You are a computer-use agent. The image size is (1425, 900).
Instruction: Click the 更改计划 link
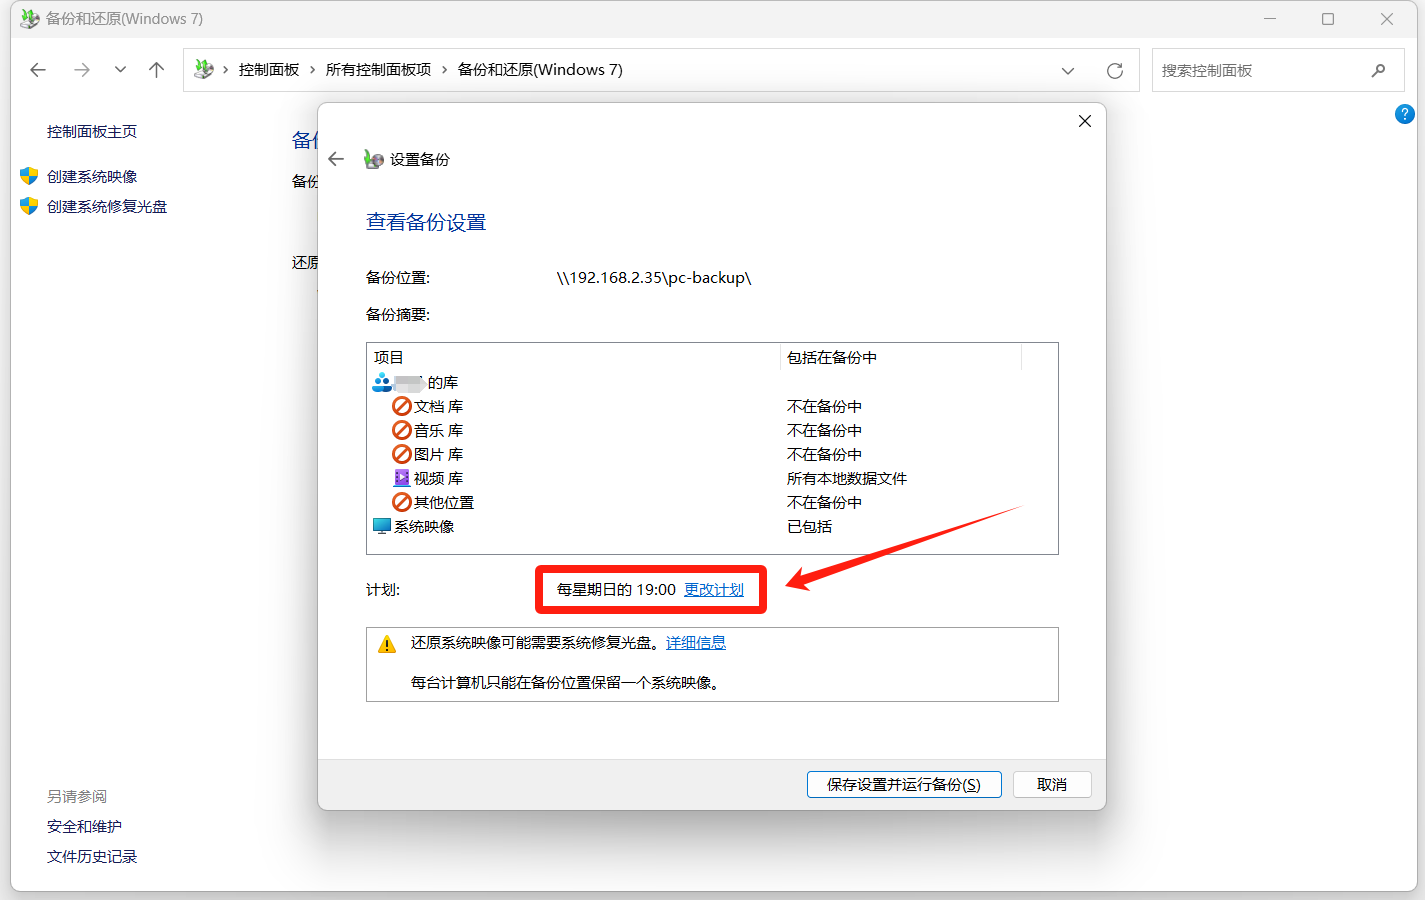point(714,590)
